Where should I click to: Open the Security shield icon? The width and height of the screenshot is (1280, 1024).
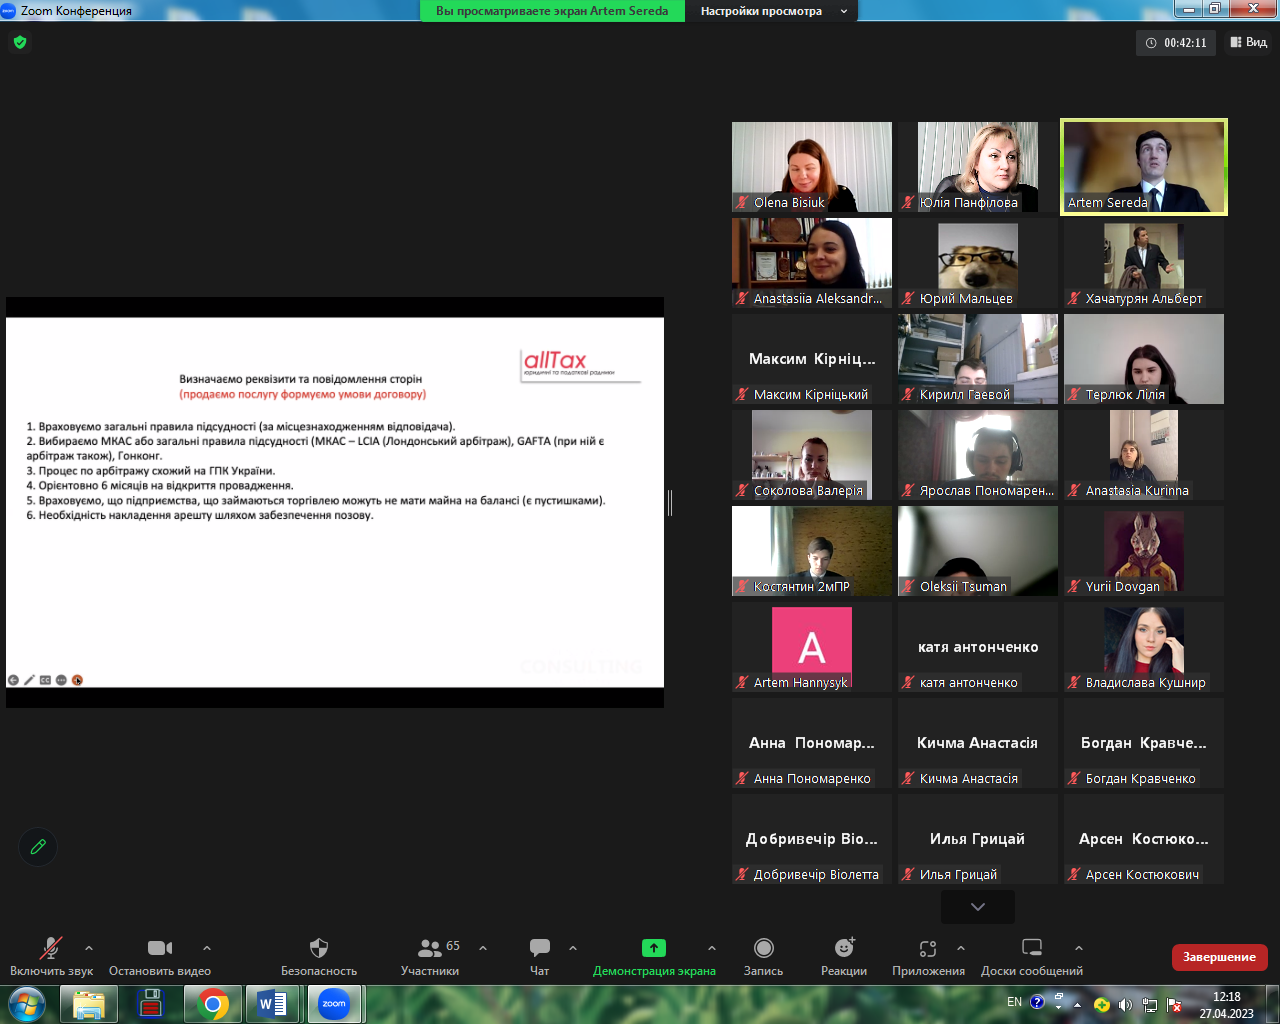click(x=319, y=948)
